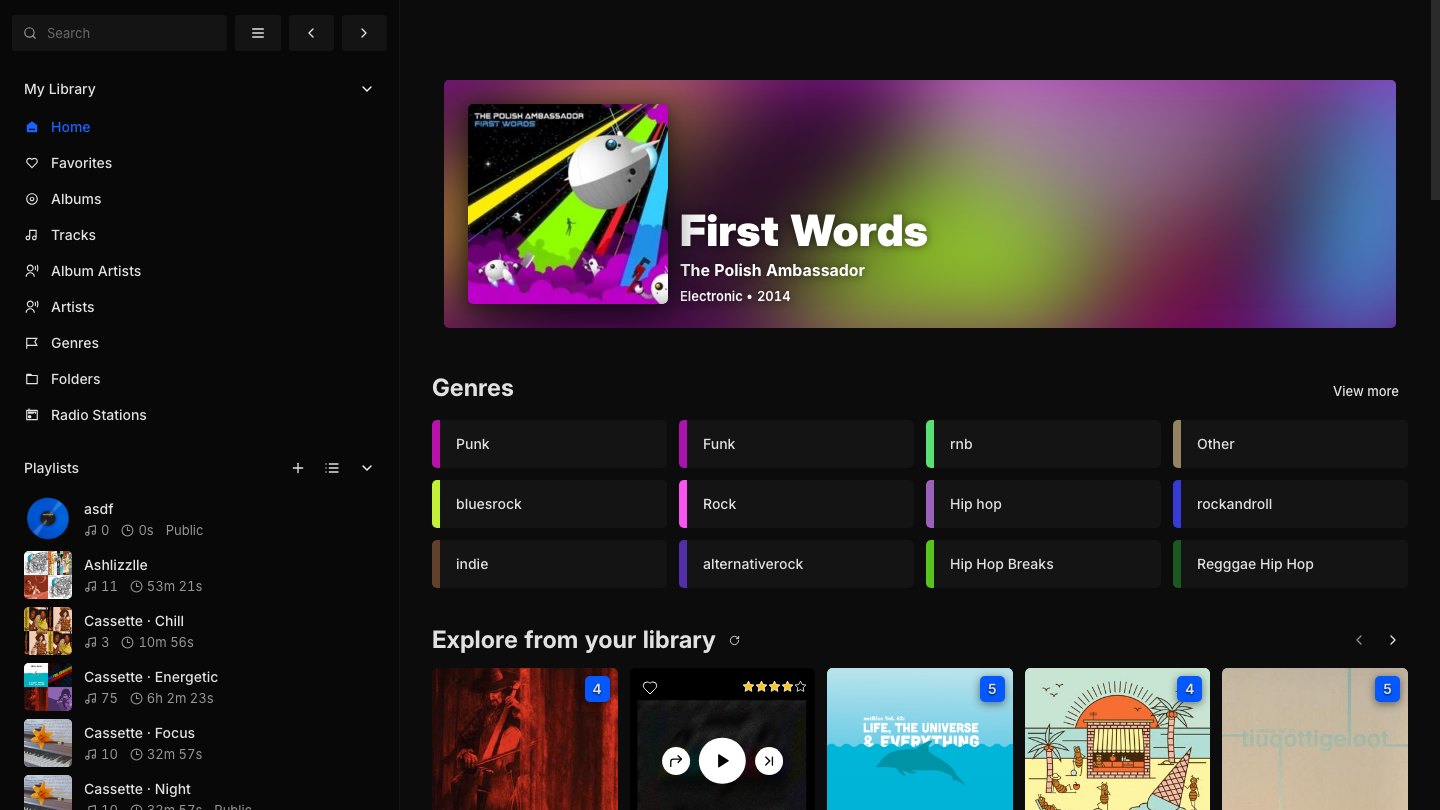Open Tracks in the sidebar
The height and width of the screenshot is (810, 1440).
click(x=200, y=235)
